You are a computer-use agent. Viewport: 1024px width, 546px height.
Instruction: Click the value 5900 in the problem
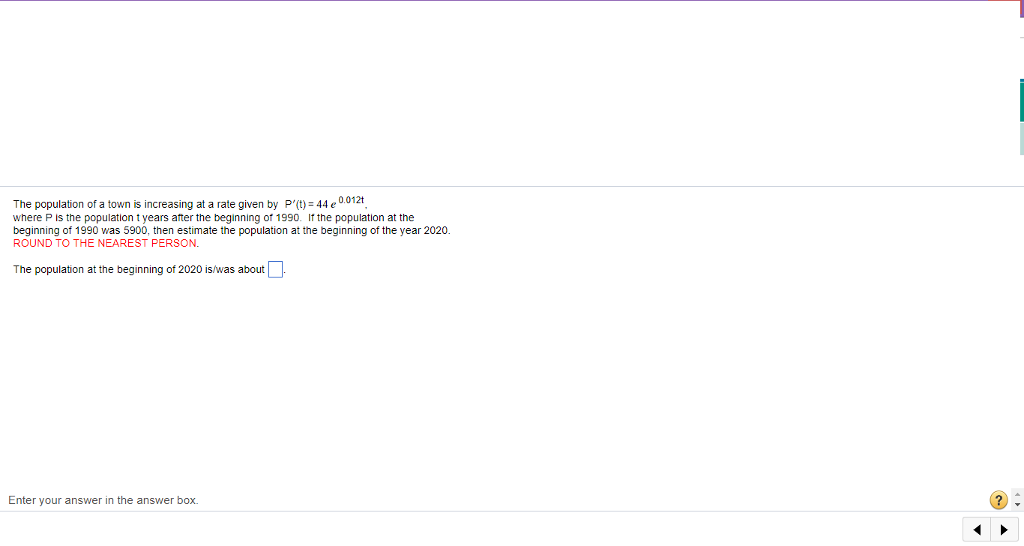(x=136, y=231)
